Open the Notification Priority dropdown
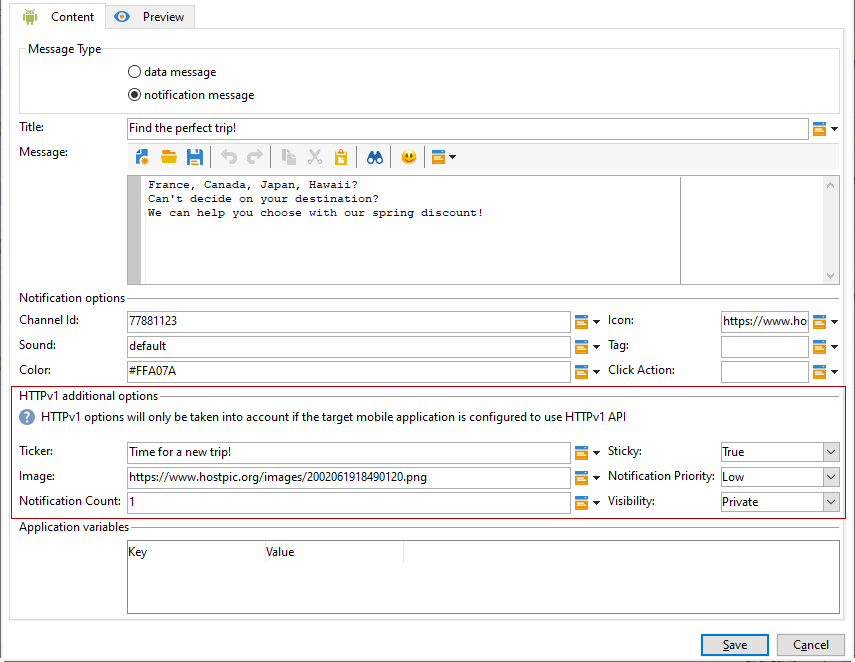 coord(830,477)
